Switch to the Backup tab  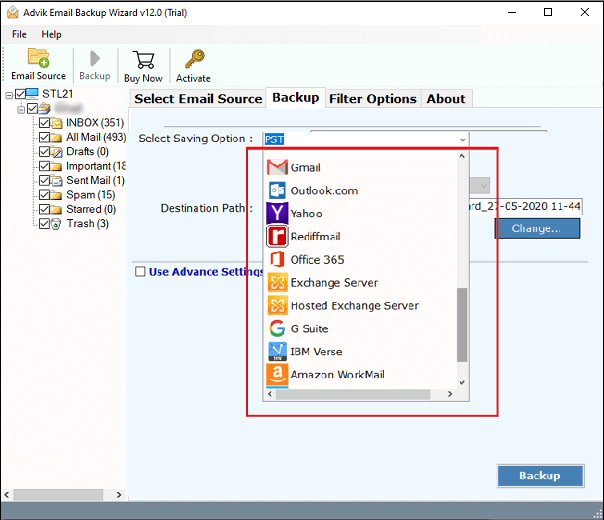click(x=295, y=98)
